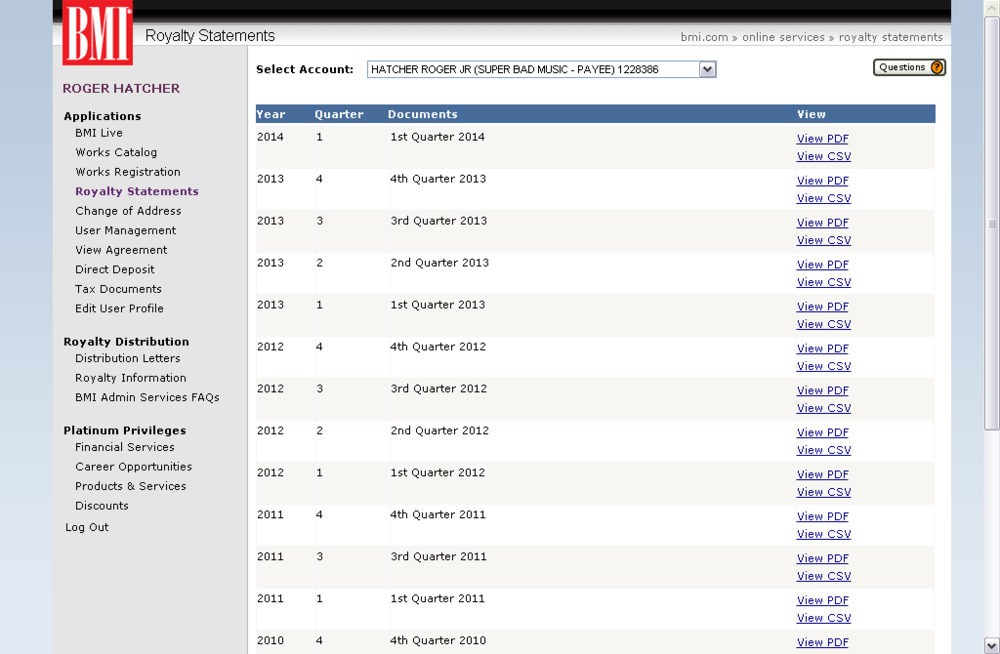Click the vertical scrollbar thumb

pyautogui.click(x=992, y=223)
